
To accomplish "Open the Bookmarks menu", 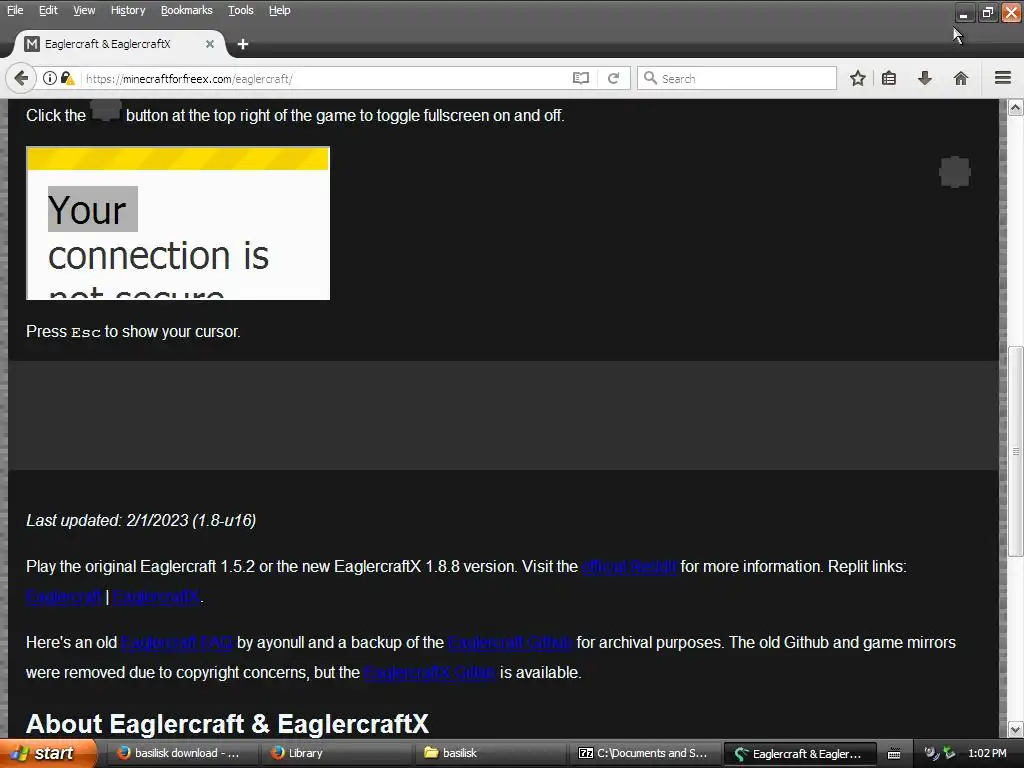I will [186, 10].
